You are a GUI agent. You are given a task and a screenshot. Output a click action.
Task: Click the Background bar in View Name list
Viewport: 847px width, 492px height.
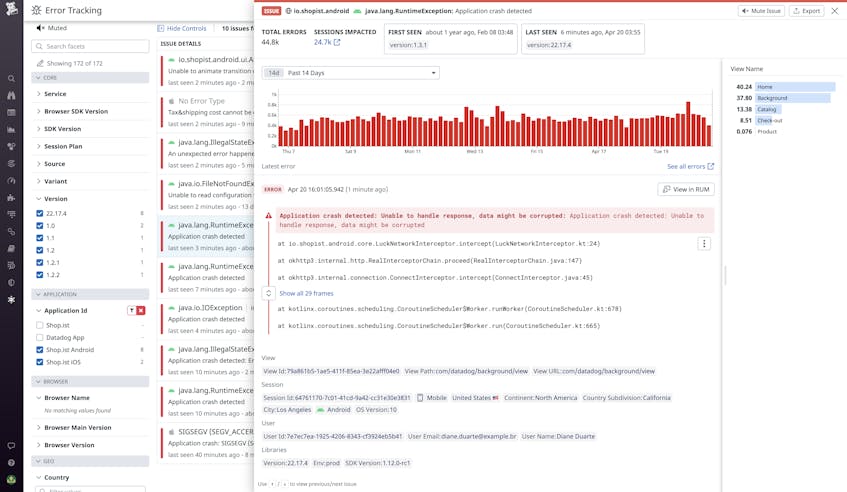[x=792, y=98]
